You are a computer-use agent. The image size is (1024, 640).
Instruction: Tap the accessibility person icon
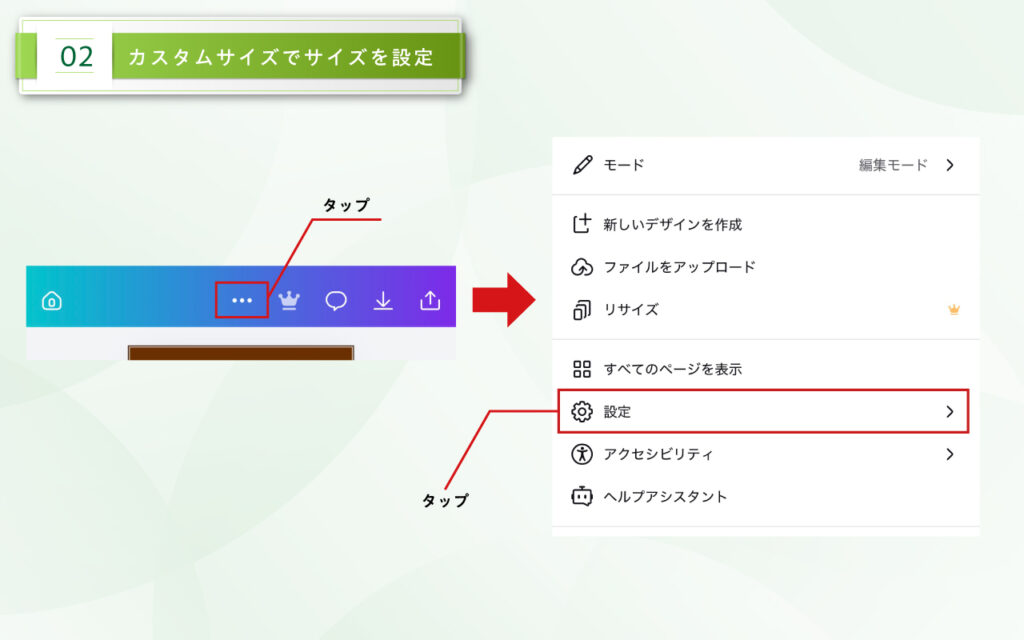(x=583, y=453)
